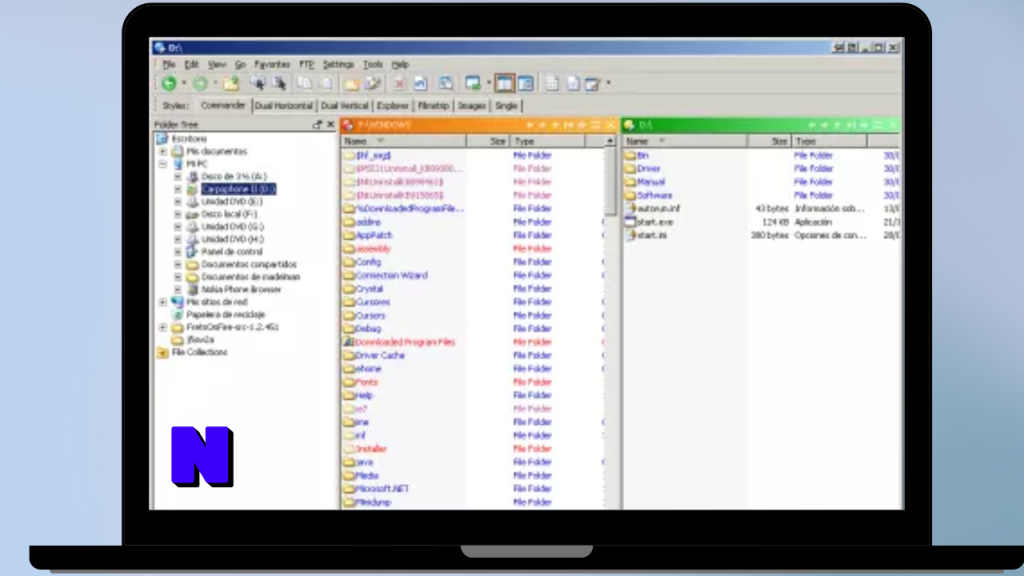Sort WINDOWS pane by the Name column header

tap(404, 141)
